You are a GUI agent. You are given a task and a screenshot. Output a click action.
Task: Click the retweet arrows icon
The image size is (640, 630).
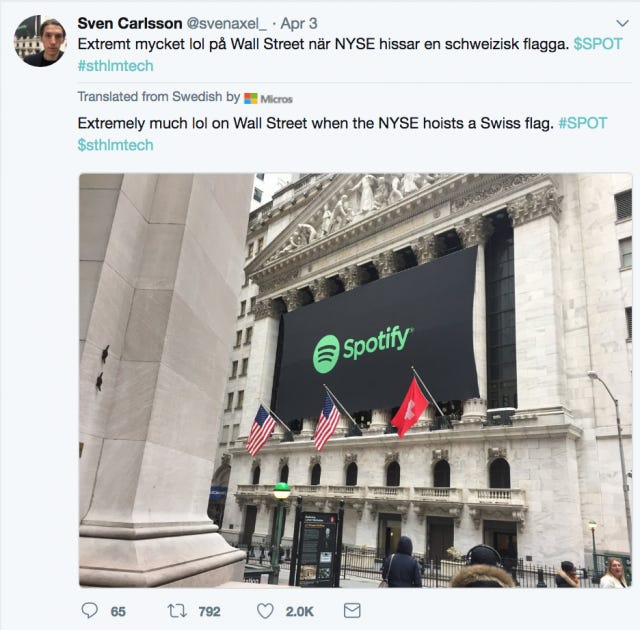(177, 611)
